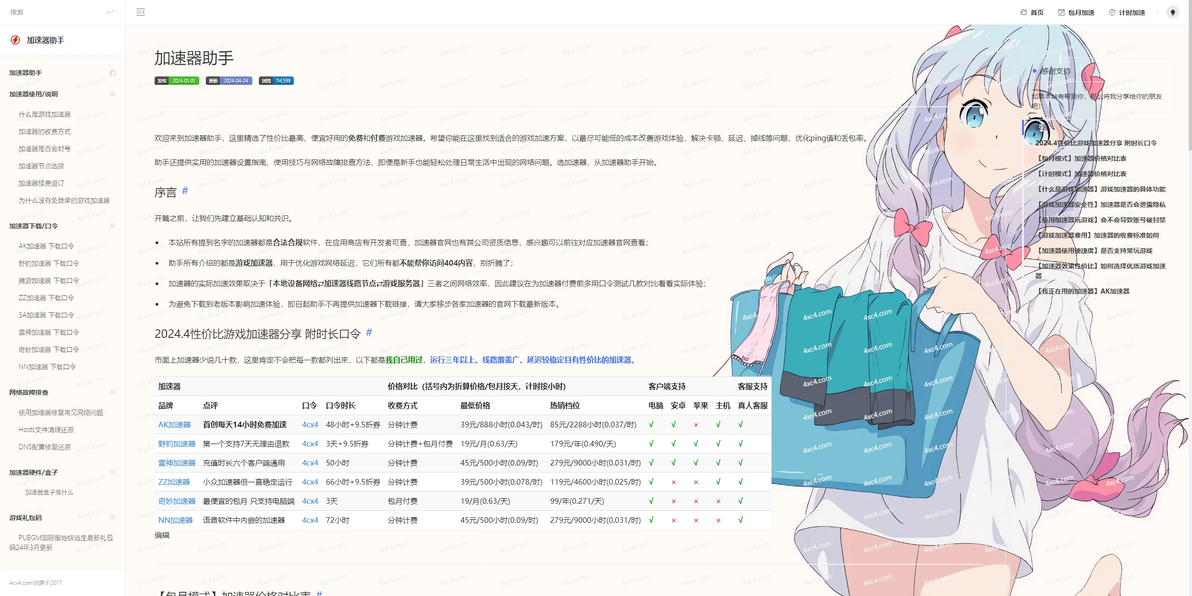Jump to 【什么是游戏加速器】 in table of contents
Image resolution: width=1192 pixels, height=596 pixels.
pyautogui.click(x=1100, y=189)
